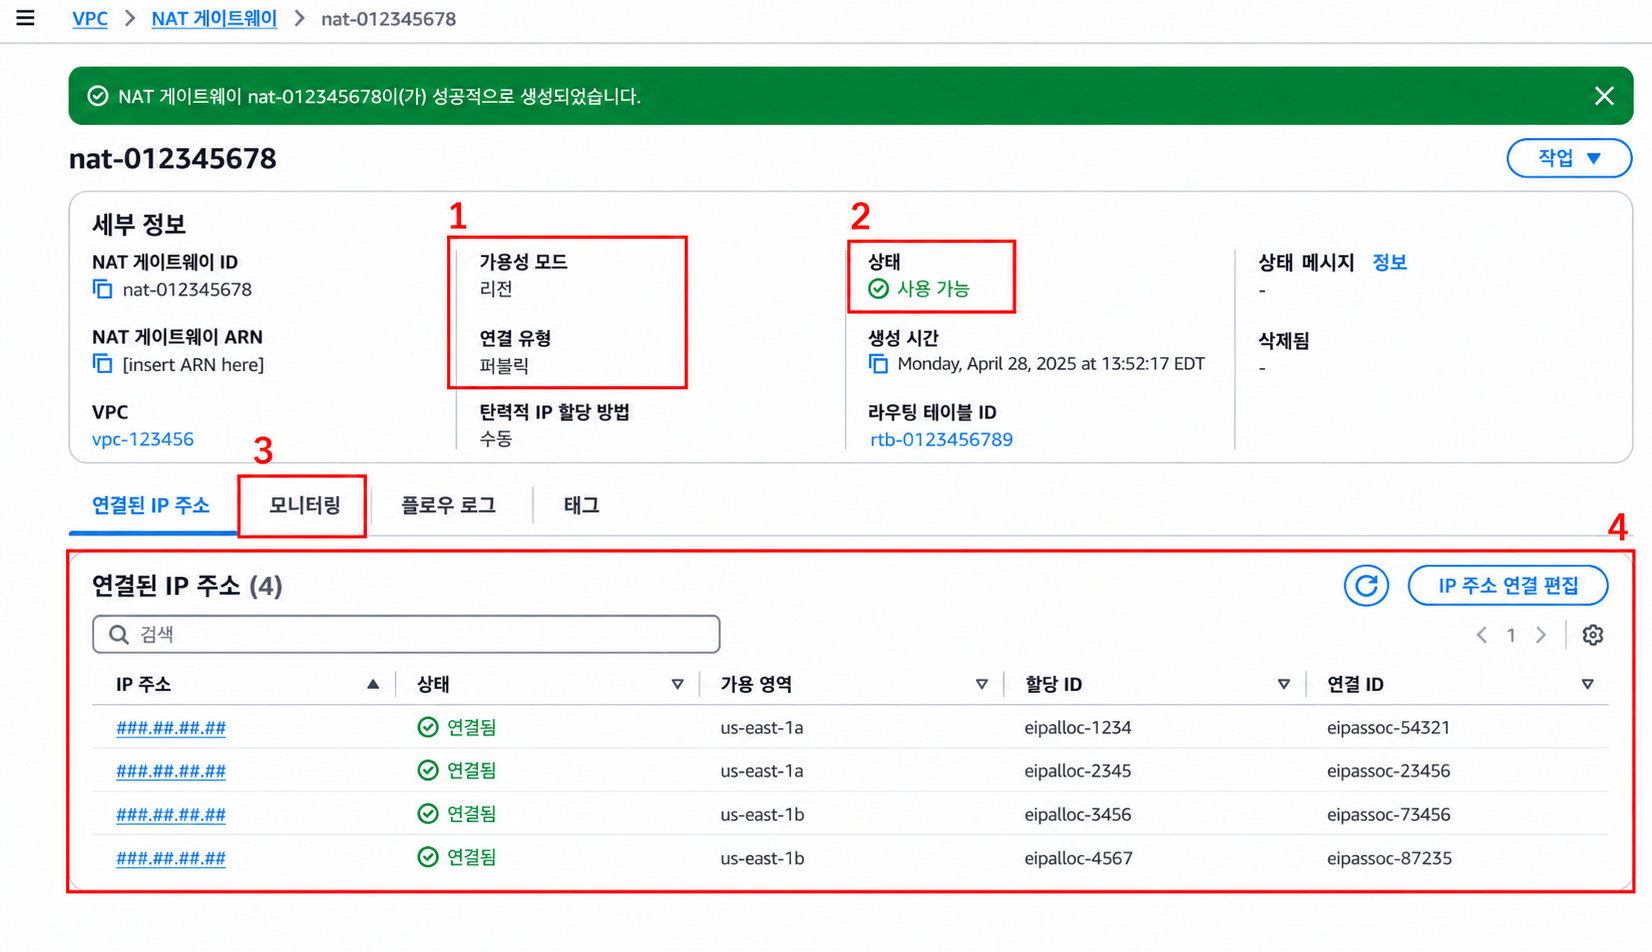The width and height of the screenshot is (1652, 952).
Task: Click us-east-1b in the eipalloc-3456 row
Action: tap(762, 815)
